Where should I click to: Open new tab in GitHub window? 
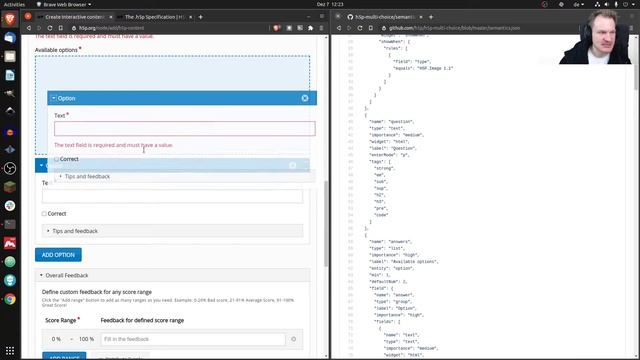(x=431, y=17)
